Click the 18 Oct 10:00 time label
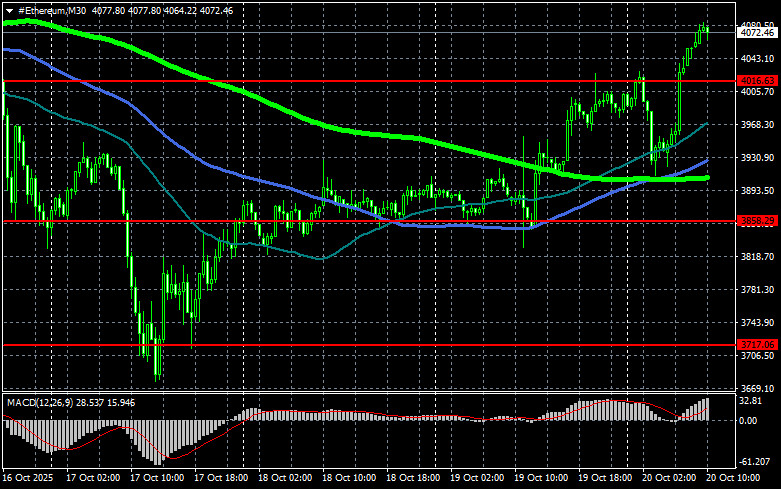The height and width of the screenshot is (489, 781). click(x=349, y=478)
